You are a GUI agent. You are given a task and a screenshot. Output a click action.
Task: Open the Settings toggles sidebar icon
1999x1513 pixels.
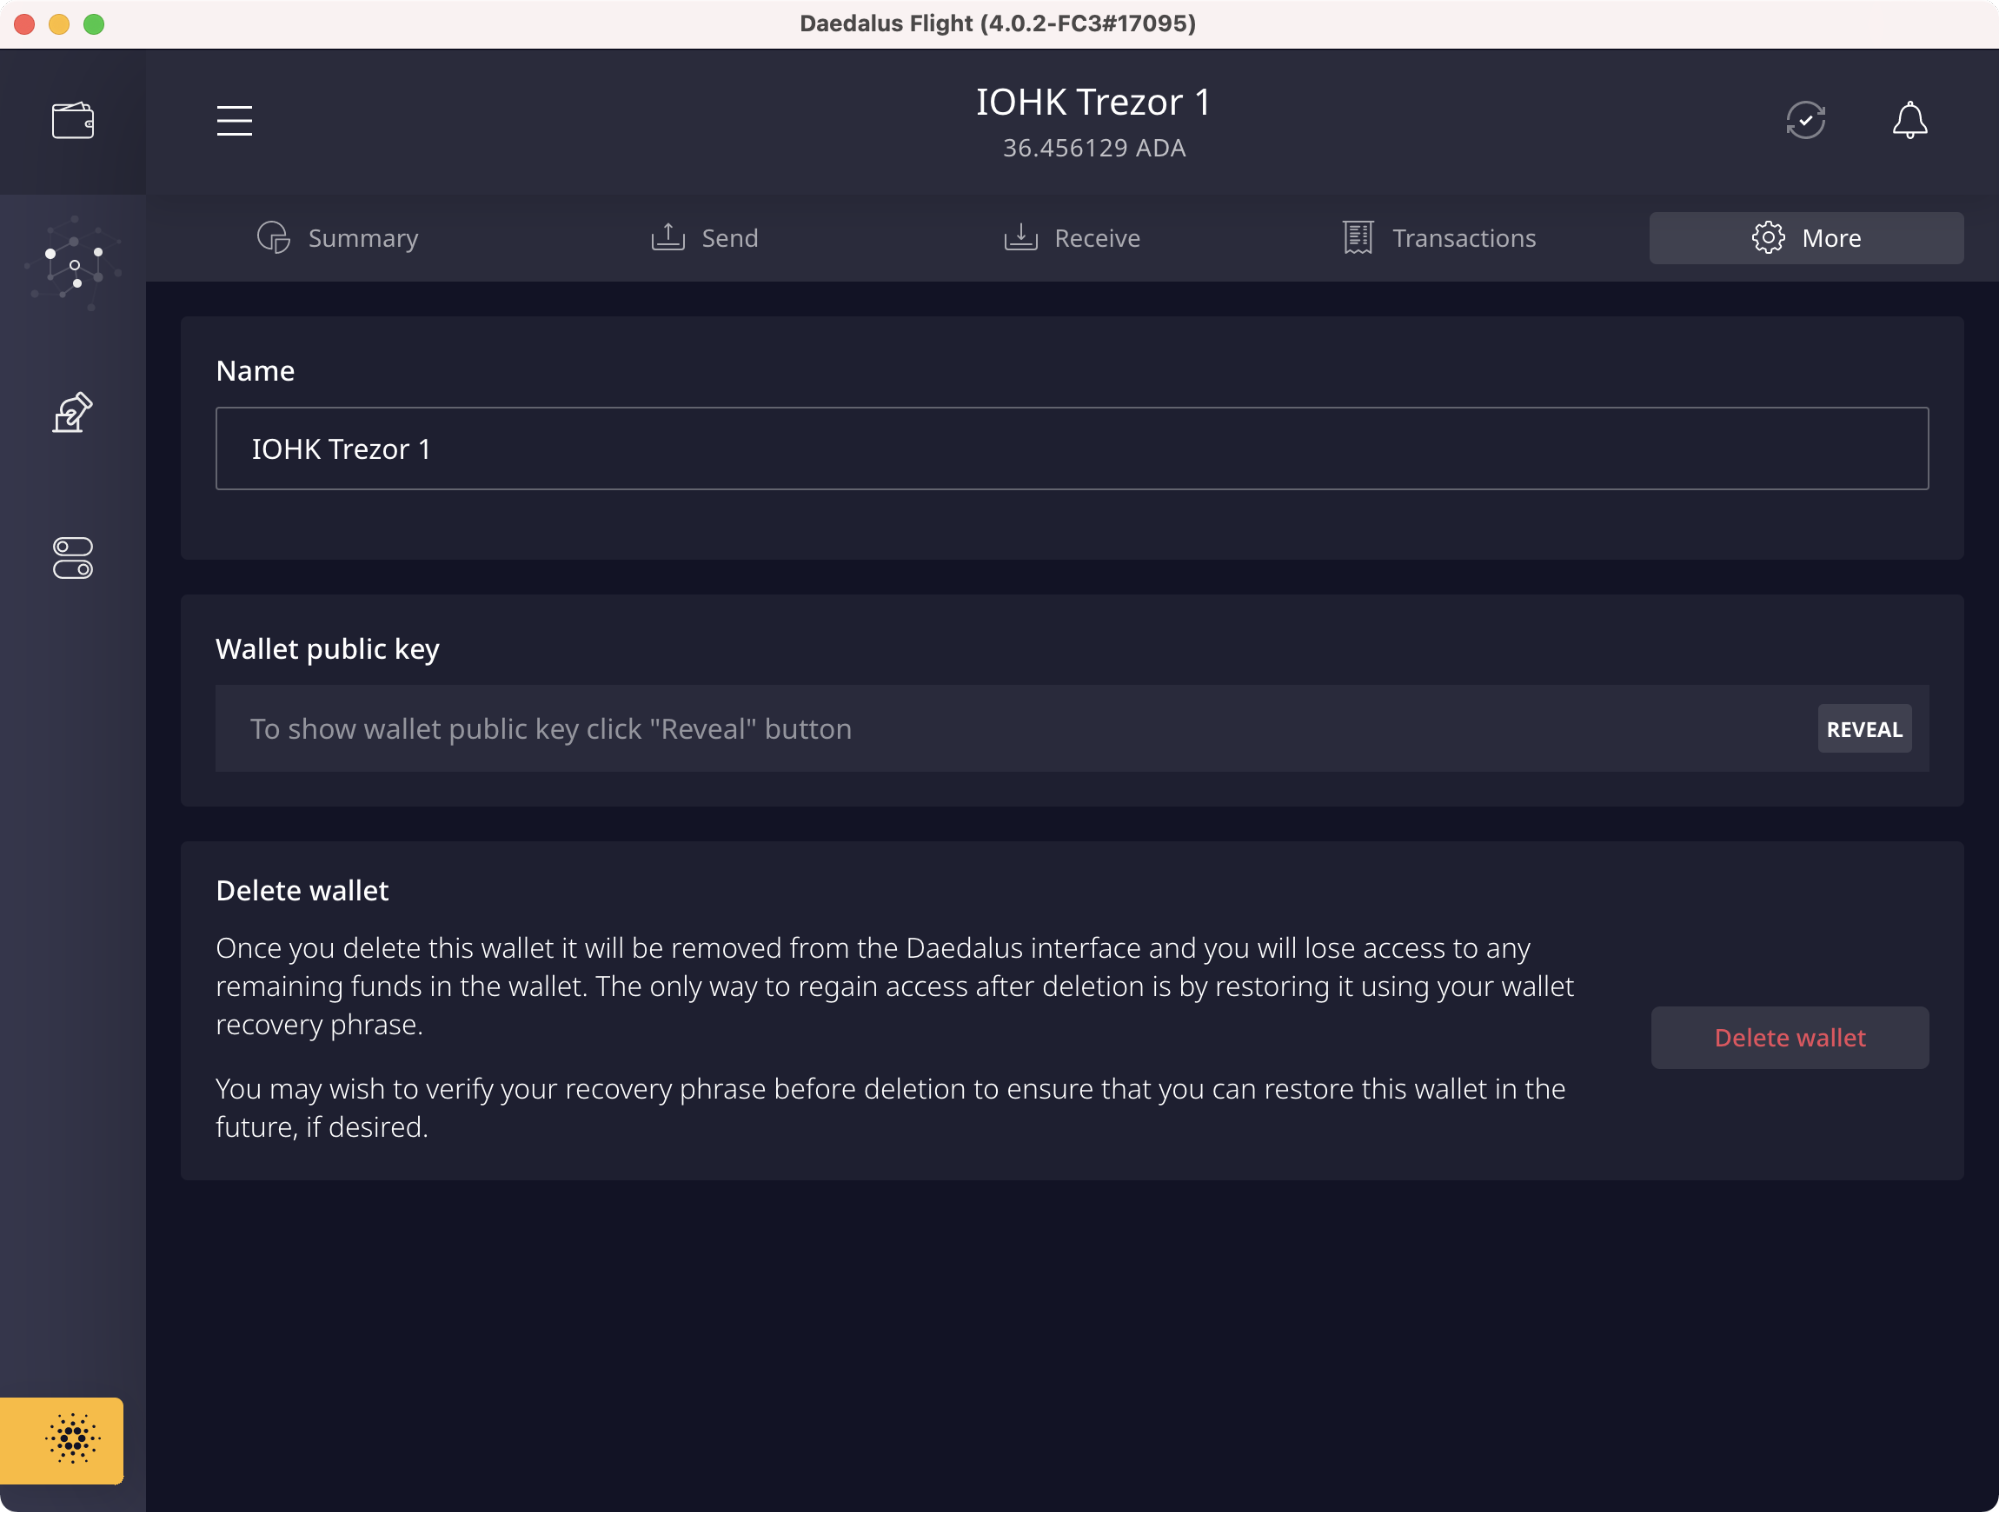pos(73,558)
